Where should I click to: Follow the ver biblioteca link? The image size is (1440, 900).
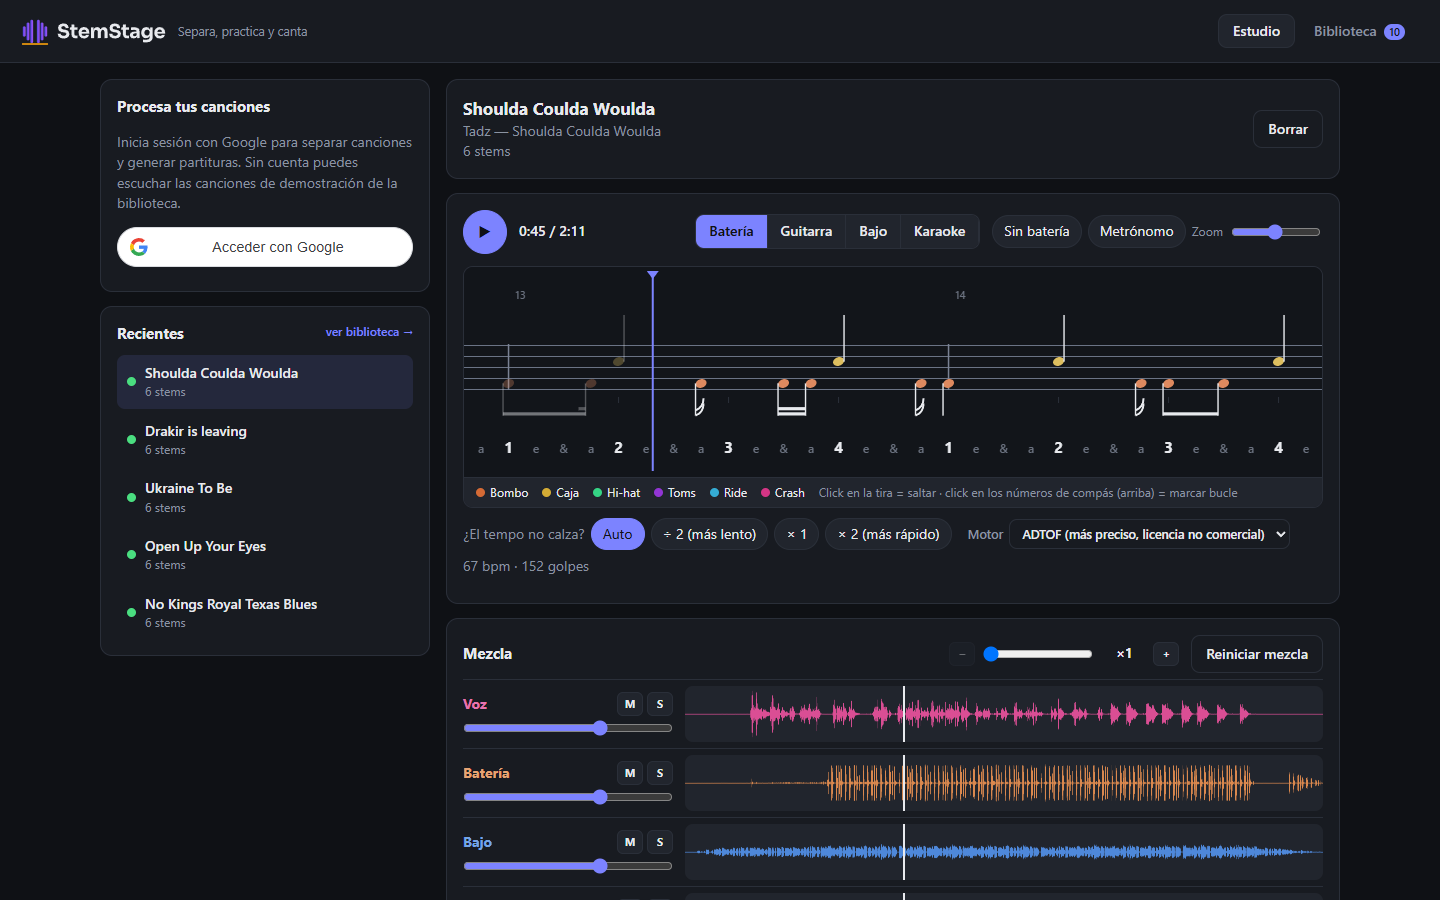[369, 332]
